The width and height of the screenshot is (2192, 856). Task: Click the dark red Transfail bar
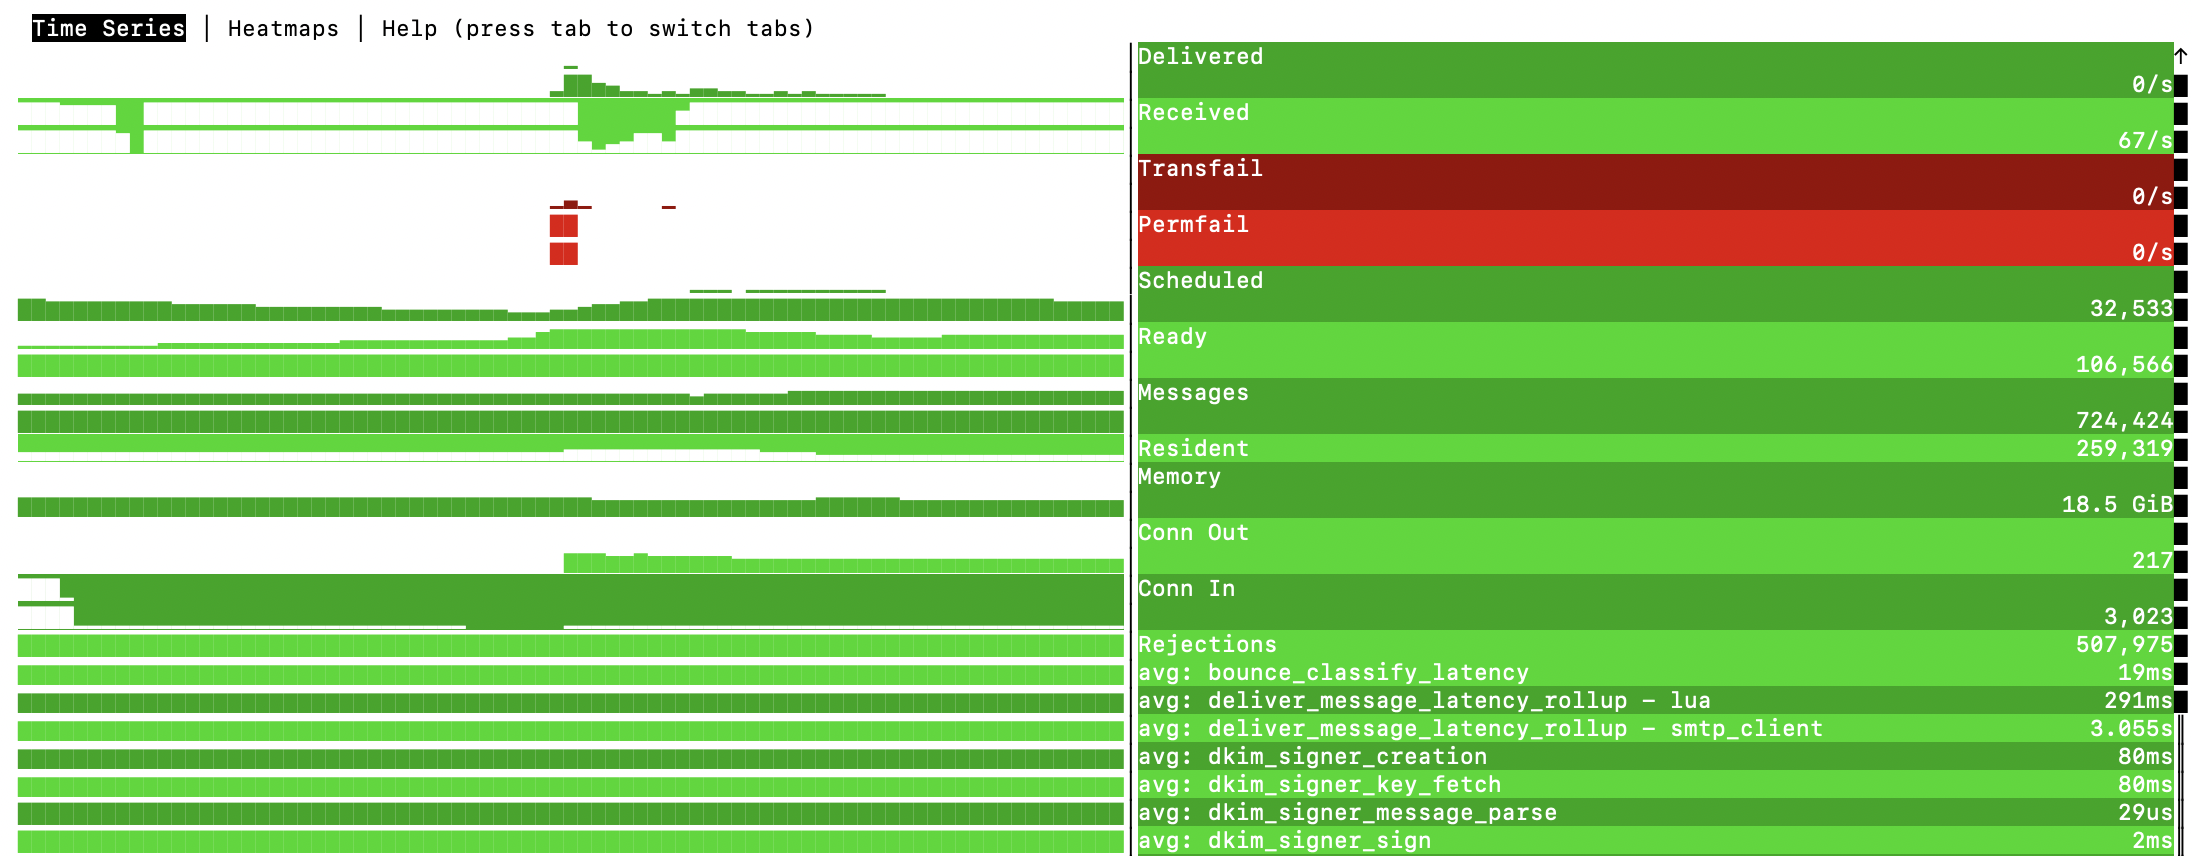point(1650,182)
